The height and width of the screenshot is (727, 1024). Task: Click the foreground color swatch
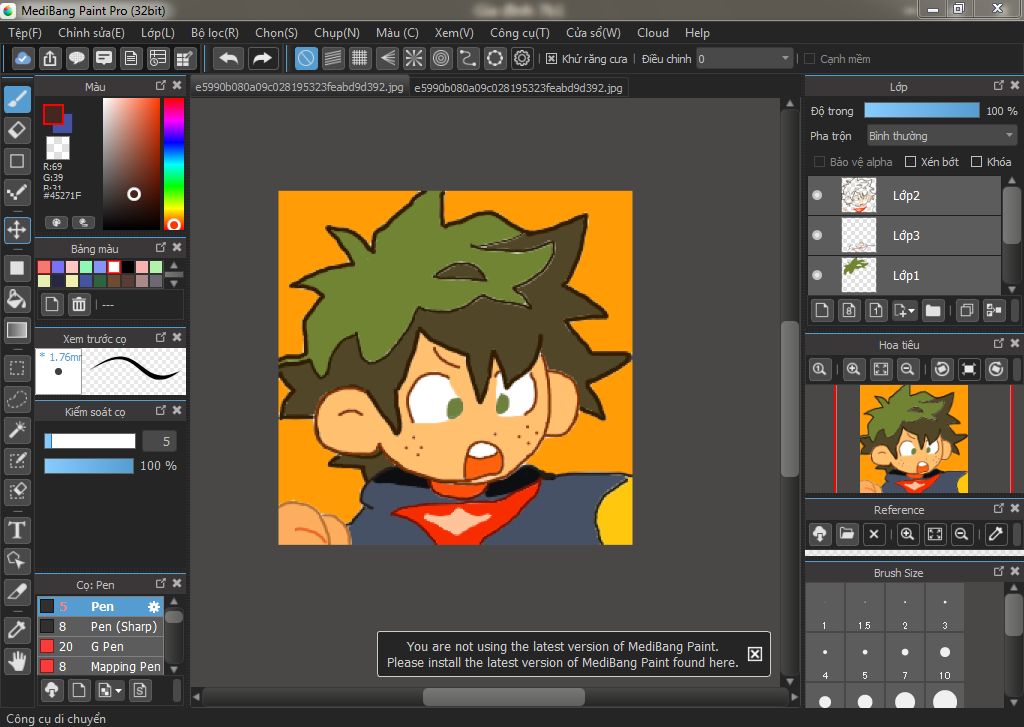[x=53, y=115]
